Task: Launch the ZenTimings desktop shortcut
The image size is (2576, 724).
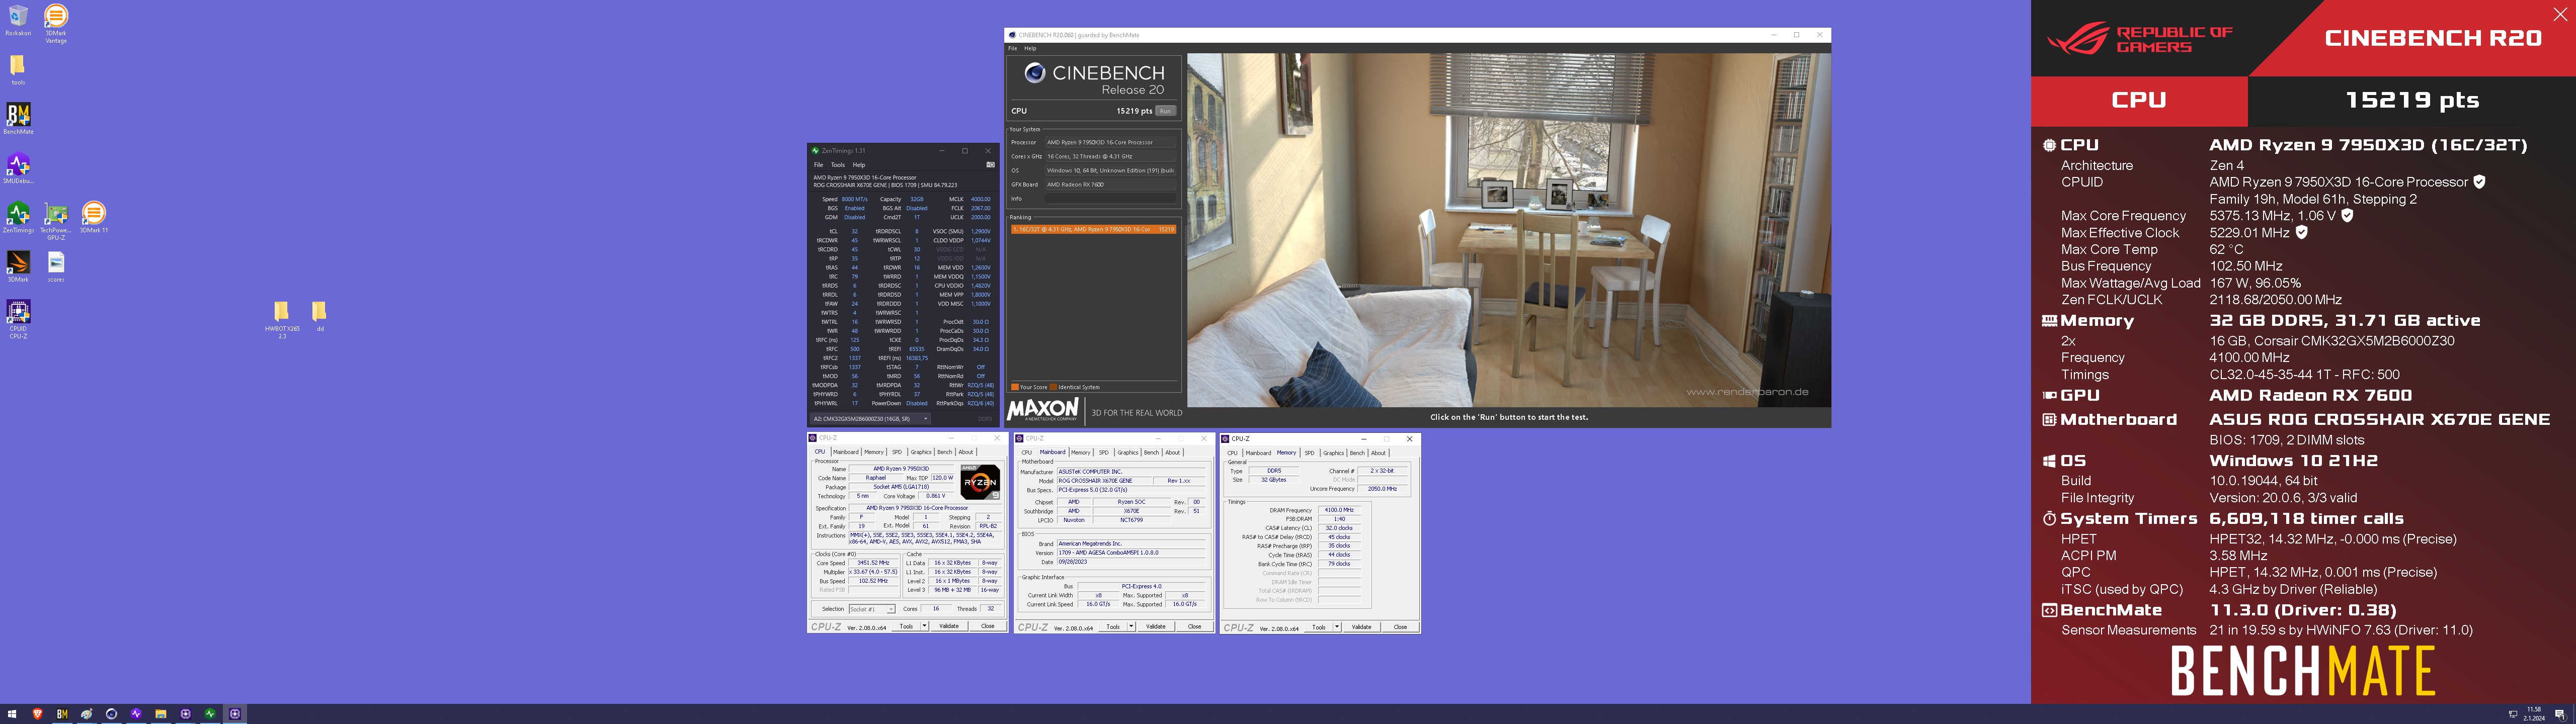Action: pyautogui.click(x=18, y=217)
